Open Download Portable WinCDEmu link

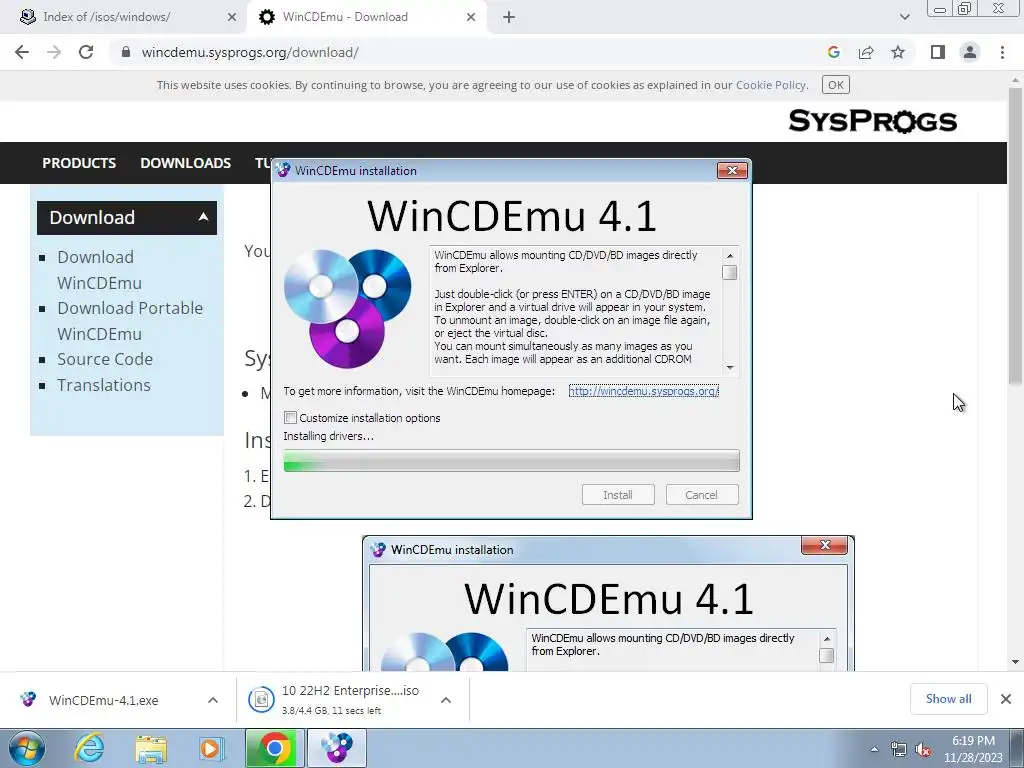tap(130, 321)
